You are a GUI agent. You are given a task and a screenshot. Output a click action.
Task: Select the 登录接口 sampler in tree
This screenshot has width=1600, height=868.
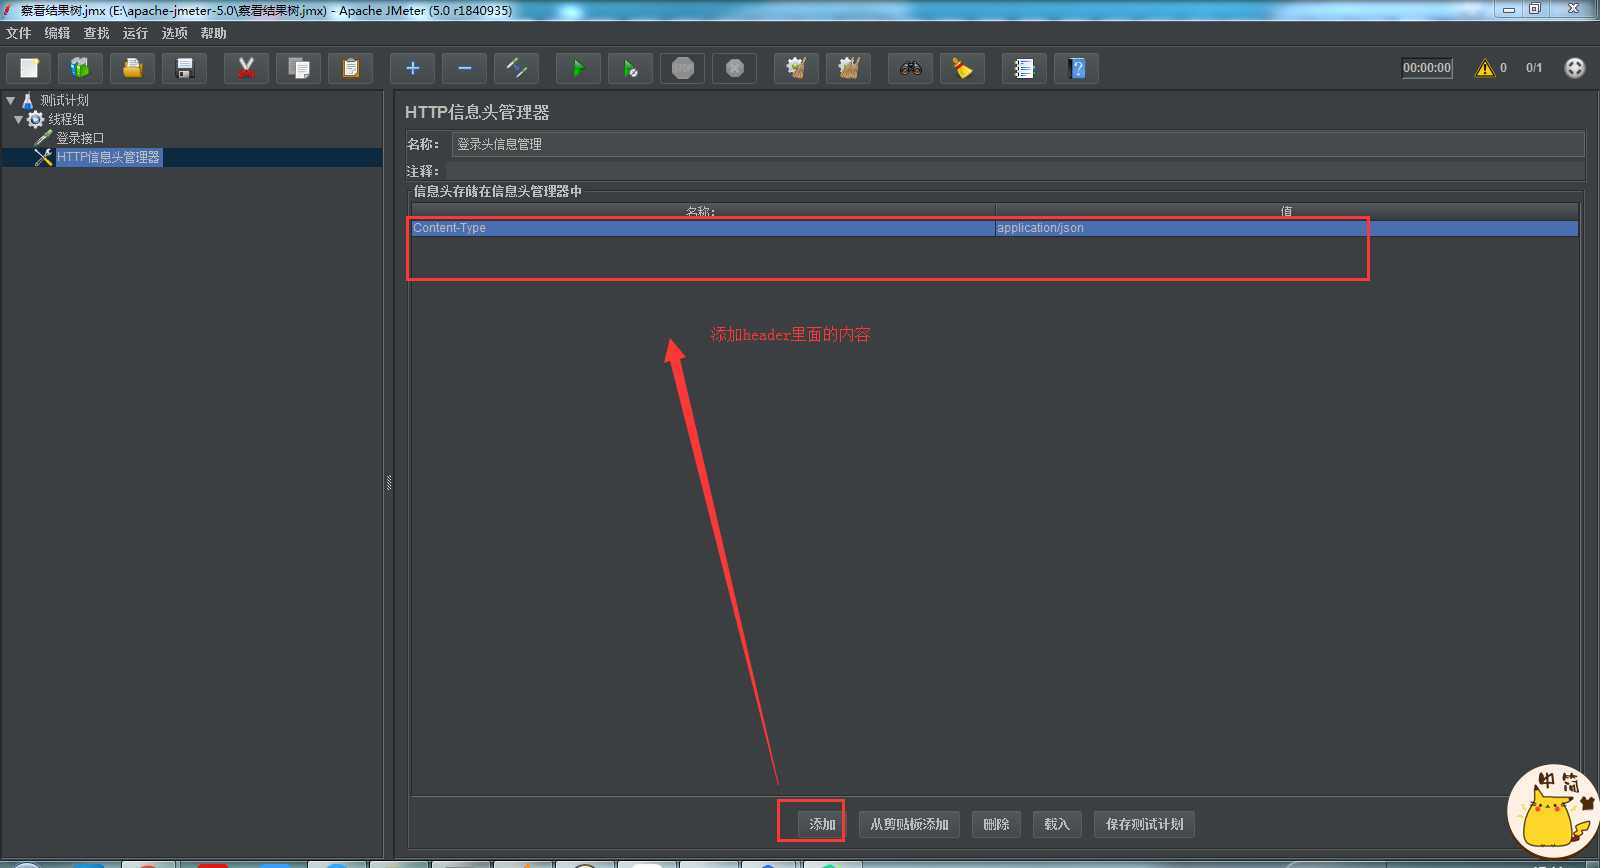point(80,138)
